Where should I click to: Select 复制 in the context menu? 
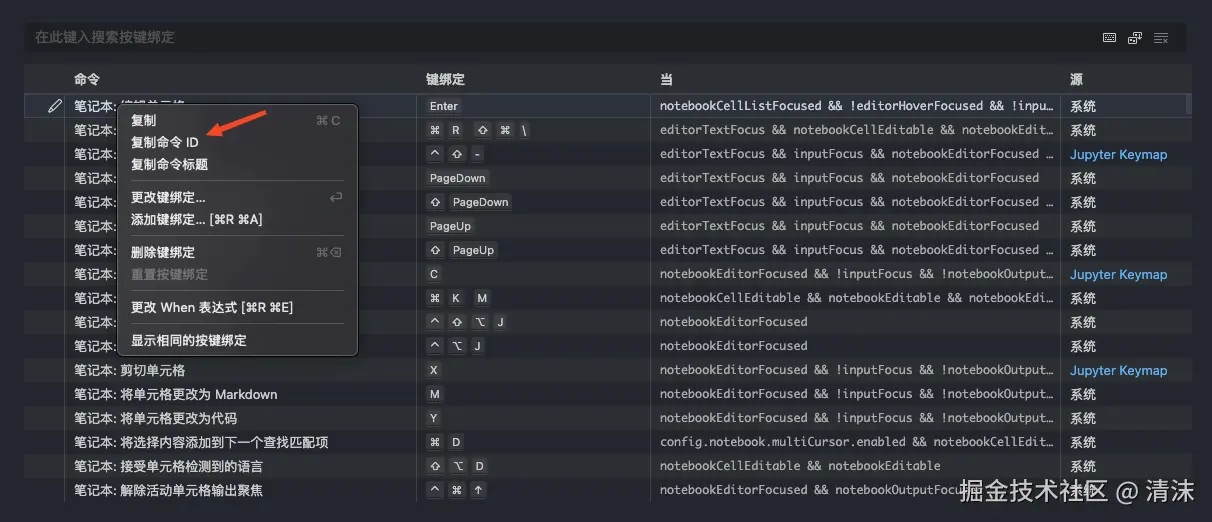tap(143, 120)
